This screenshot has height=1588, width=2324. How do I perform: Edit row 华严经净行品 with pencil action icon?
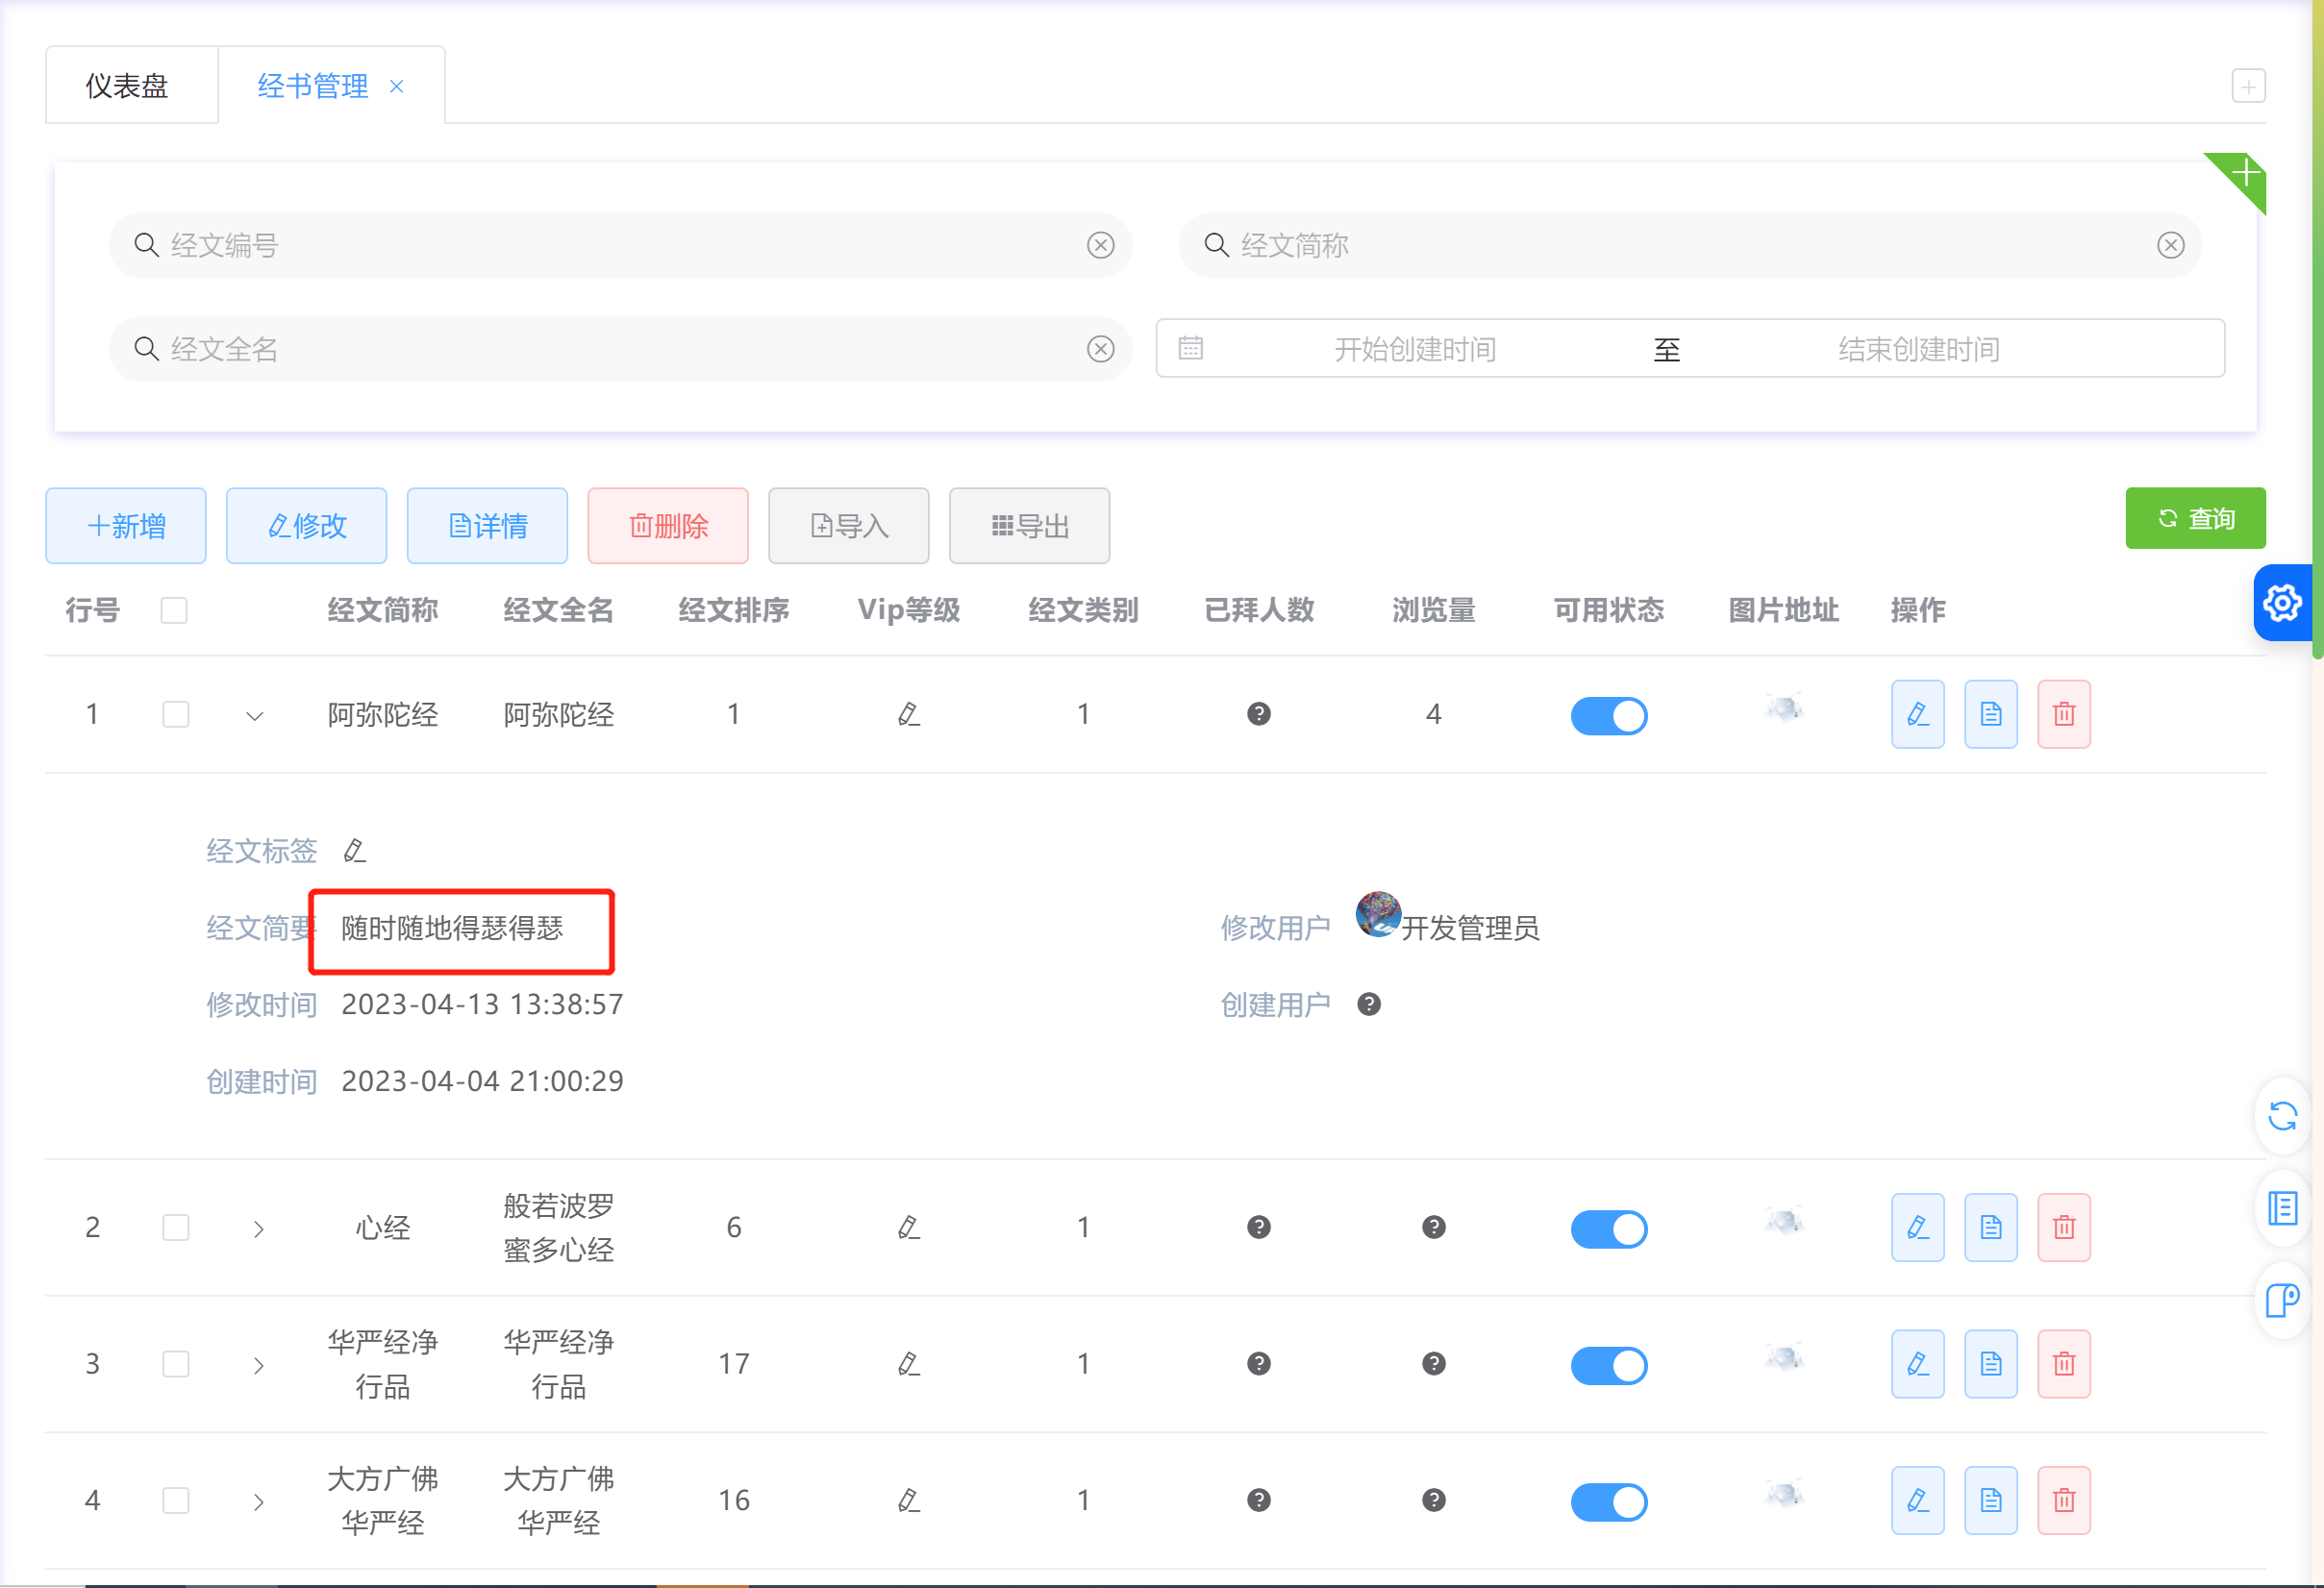[1918, 1364]
